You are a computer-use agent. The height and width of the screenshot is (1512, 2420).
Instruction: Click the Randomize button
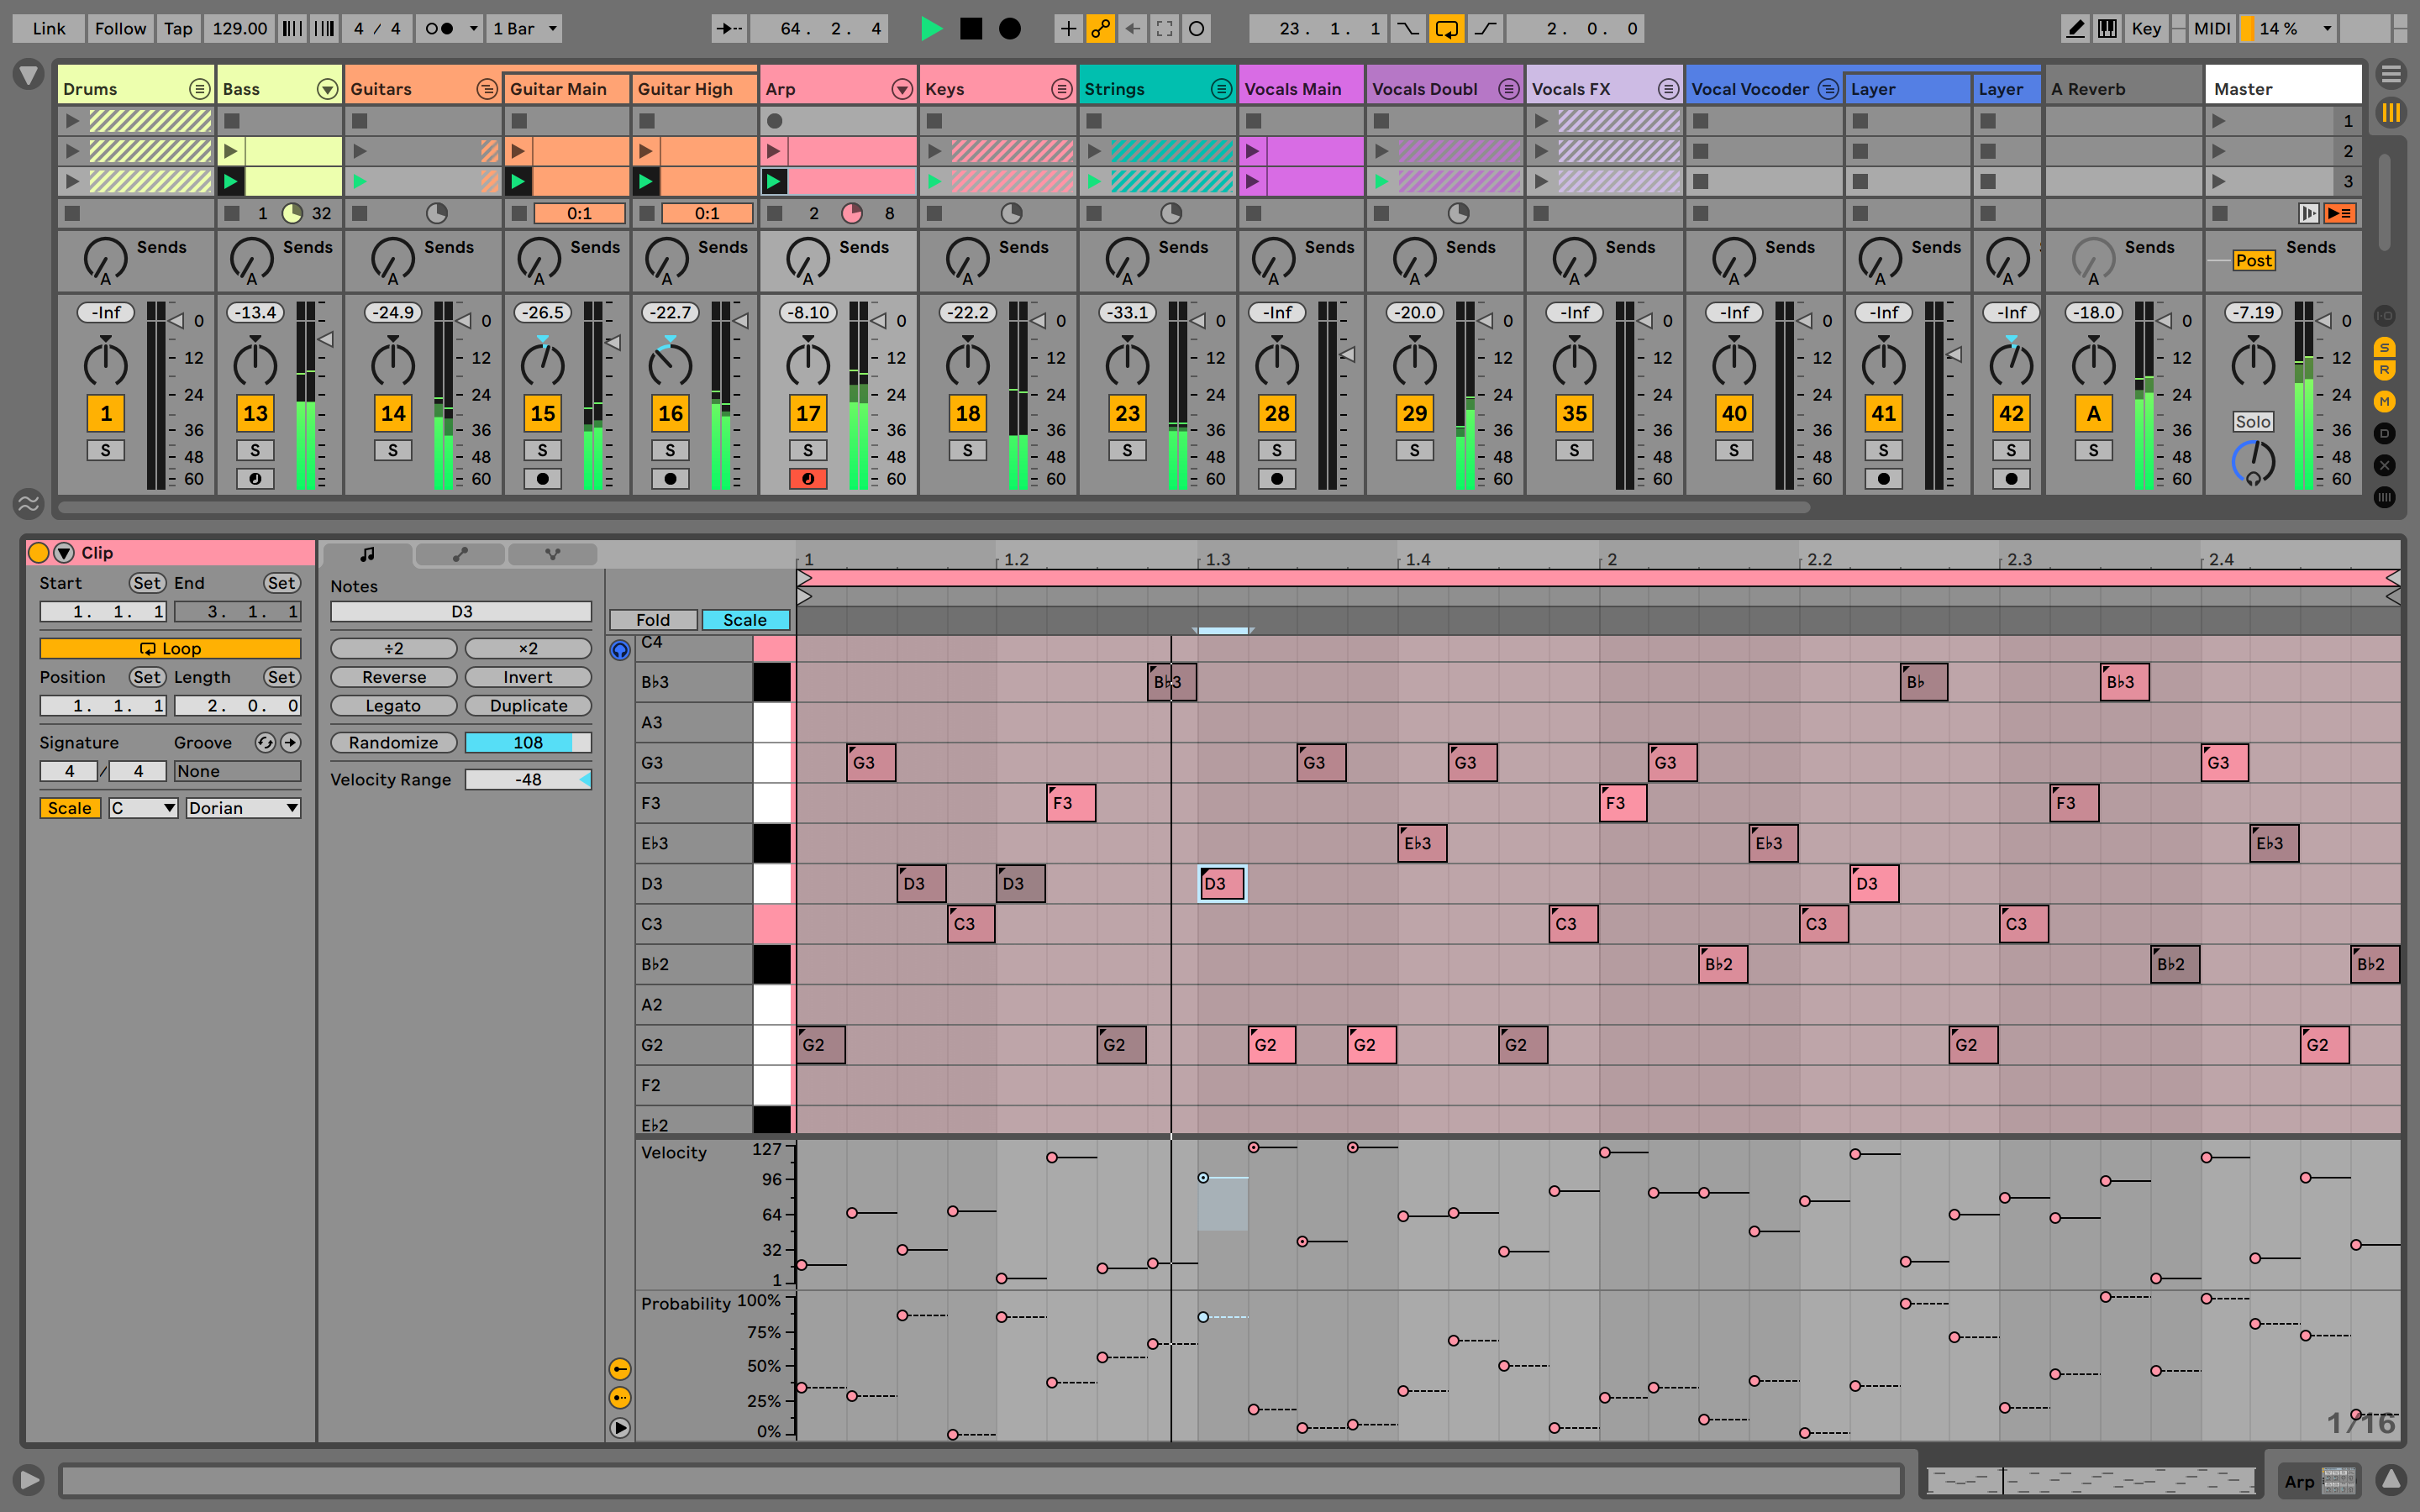[393, 742]
